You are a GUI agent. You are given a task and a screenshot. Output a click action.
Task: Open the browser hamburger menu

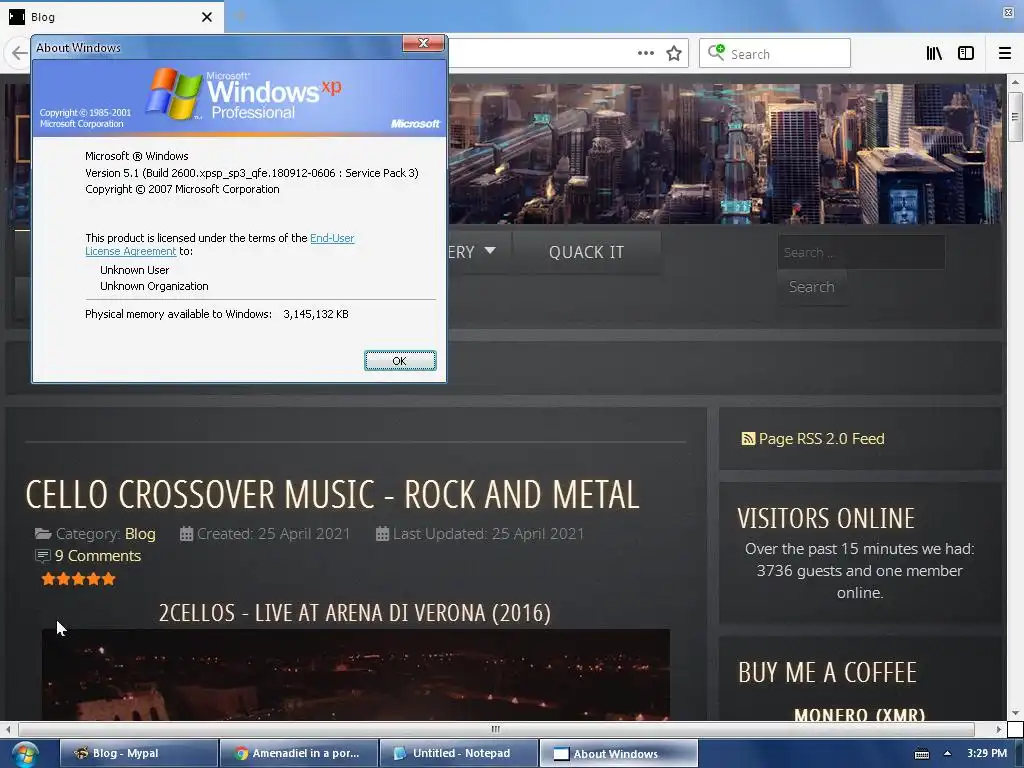click(x=1005, y=54)
